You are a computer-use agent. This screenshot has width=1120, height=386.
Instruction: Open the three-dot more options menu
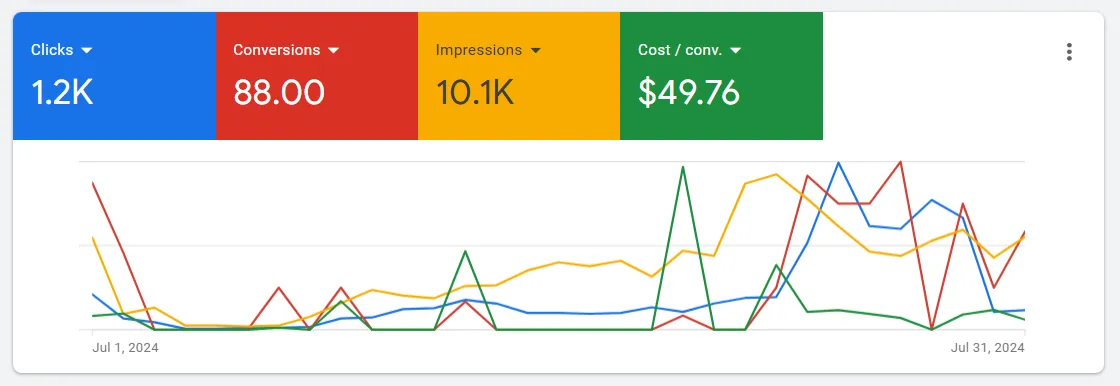(1069, 51)
